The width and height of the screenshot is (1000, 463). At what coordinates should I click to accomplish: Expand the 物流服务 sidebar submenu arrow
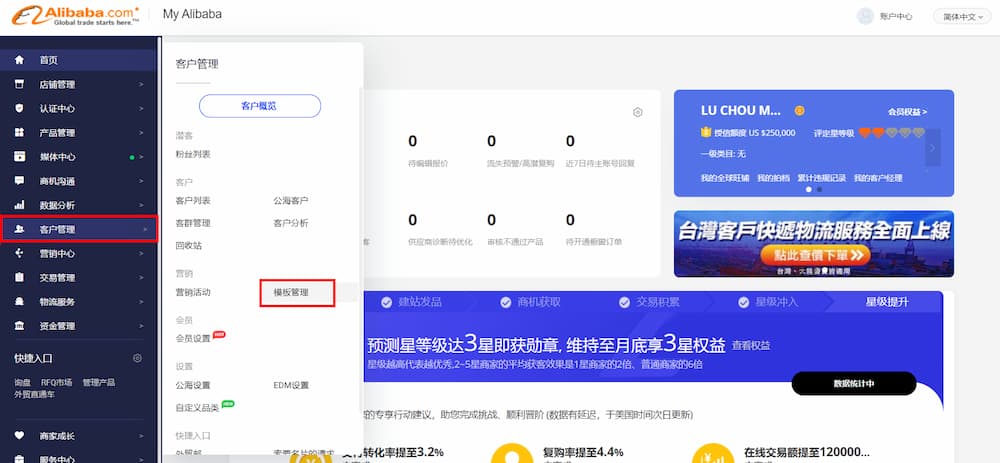coord(141,301)
